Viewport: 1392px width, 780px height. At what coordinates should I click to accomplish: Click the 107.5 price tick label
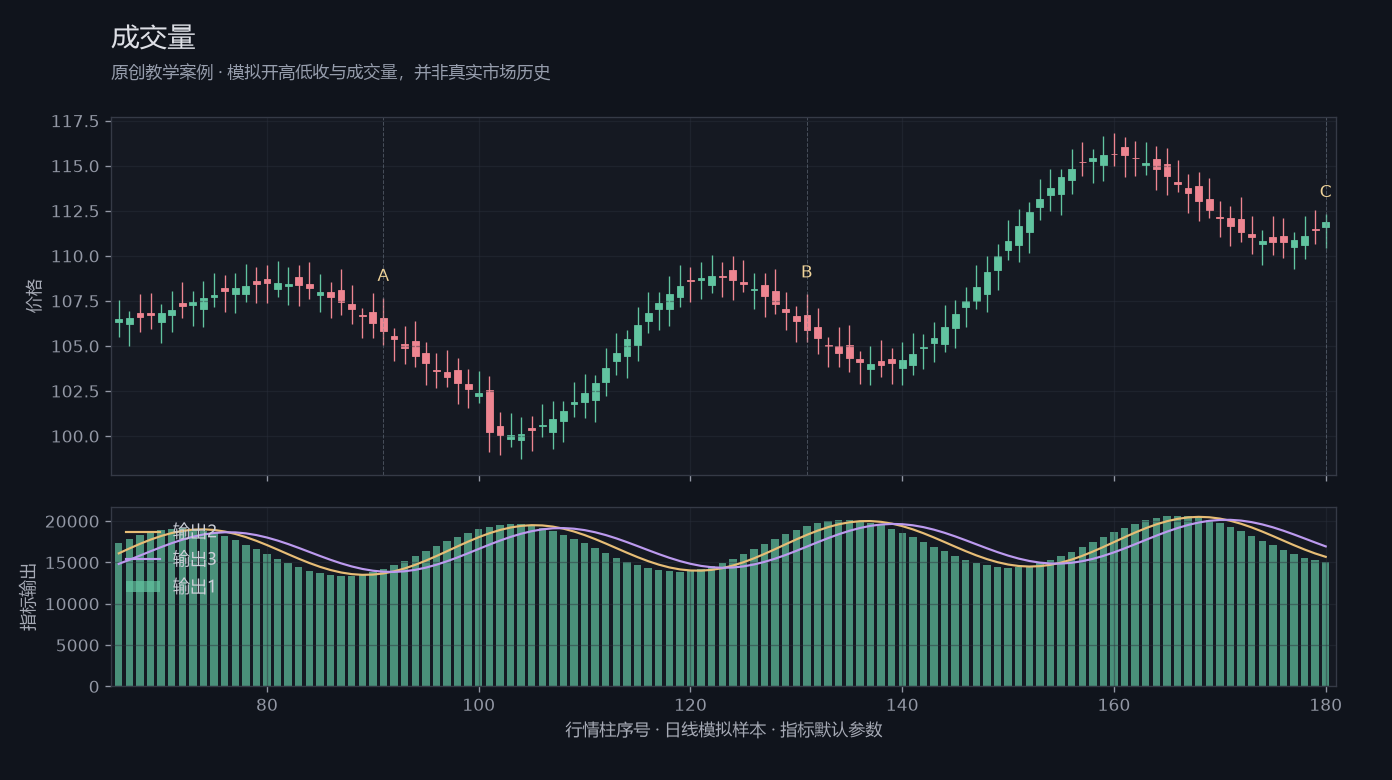[75, 301]
